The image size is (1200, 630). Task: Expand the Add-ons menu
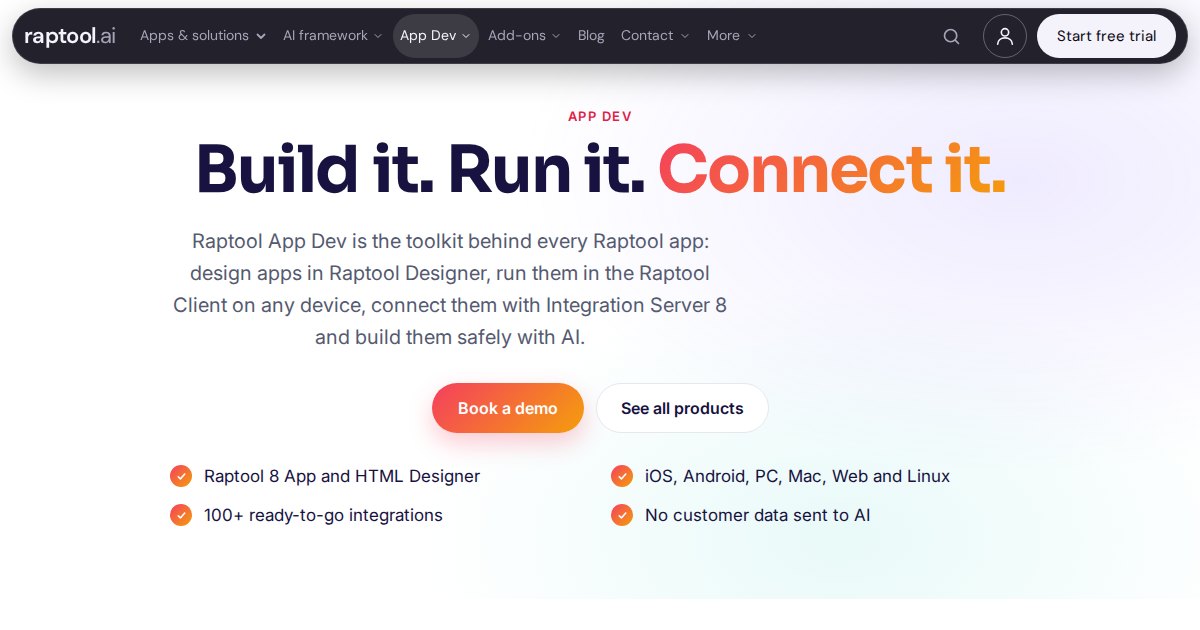[524, 36]
